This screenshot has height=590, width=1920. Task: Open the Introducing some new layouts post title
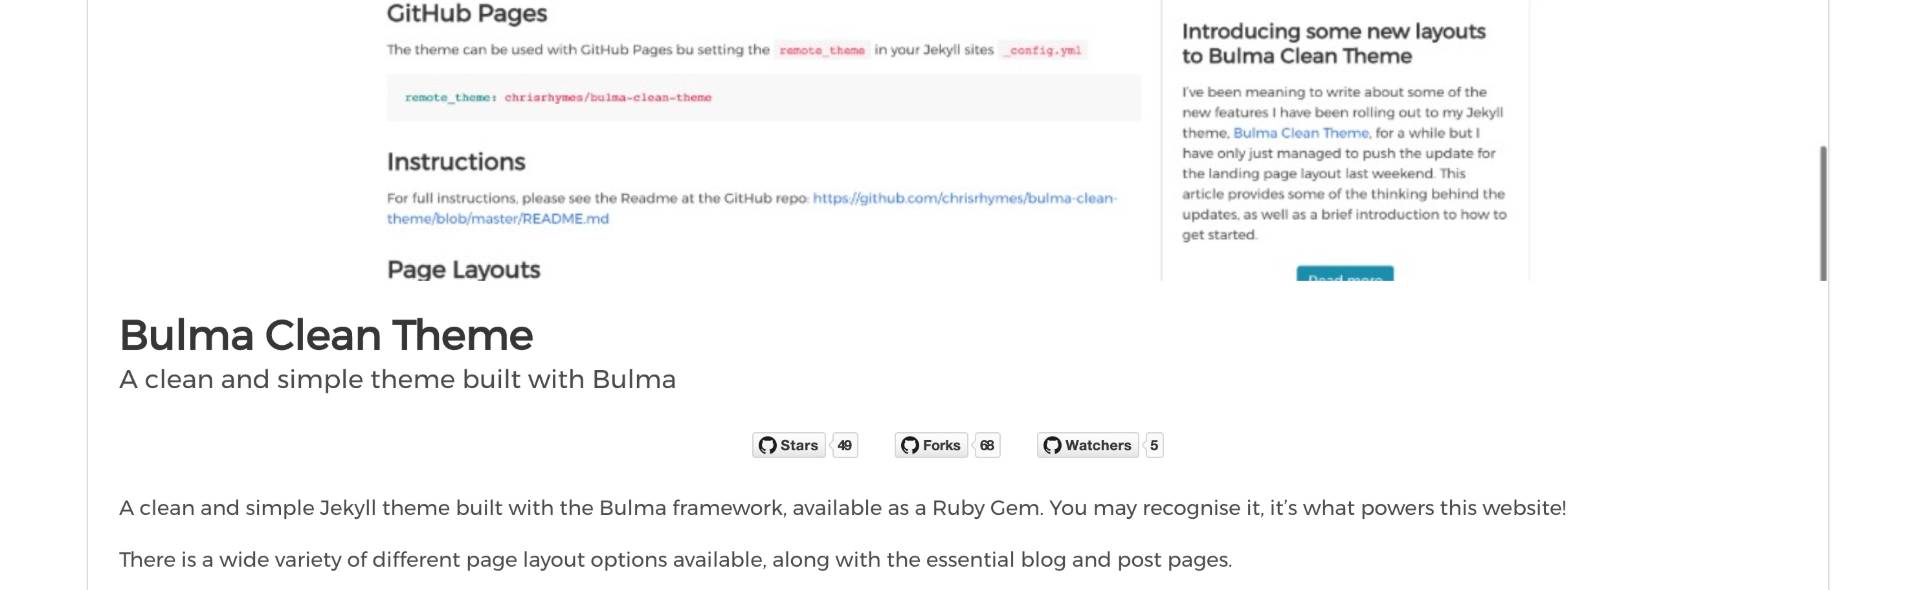coord(1334,43)
